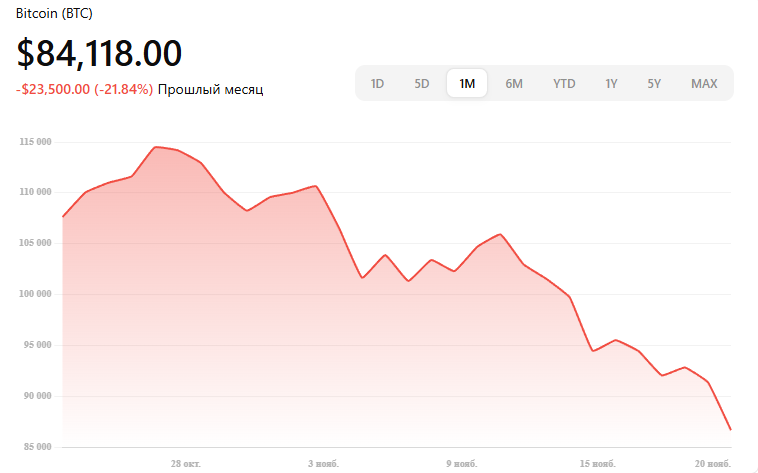The image size is (758, 473).
Task: Click the 100 000 price axis label
Action: [35, 294]
